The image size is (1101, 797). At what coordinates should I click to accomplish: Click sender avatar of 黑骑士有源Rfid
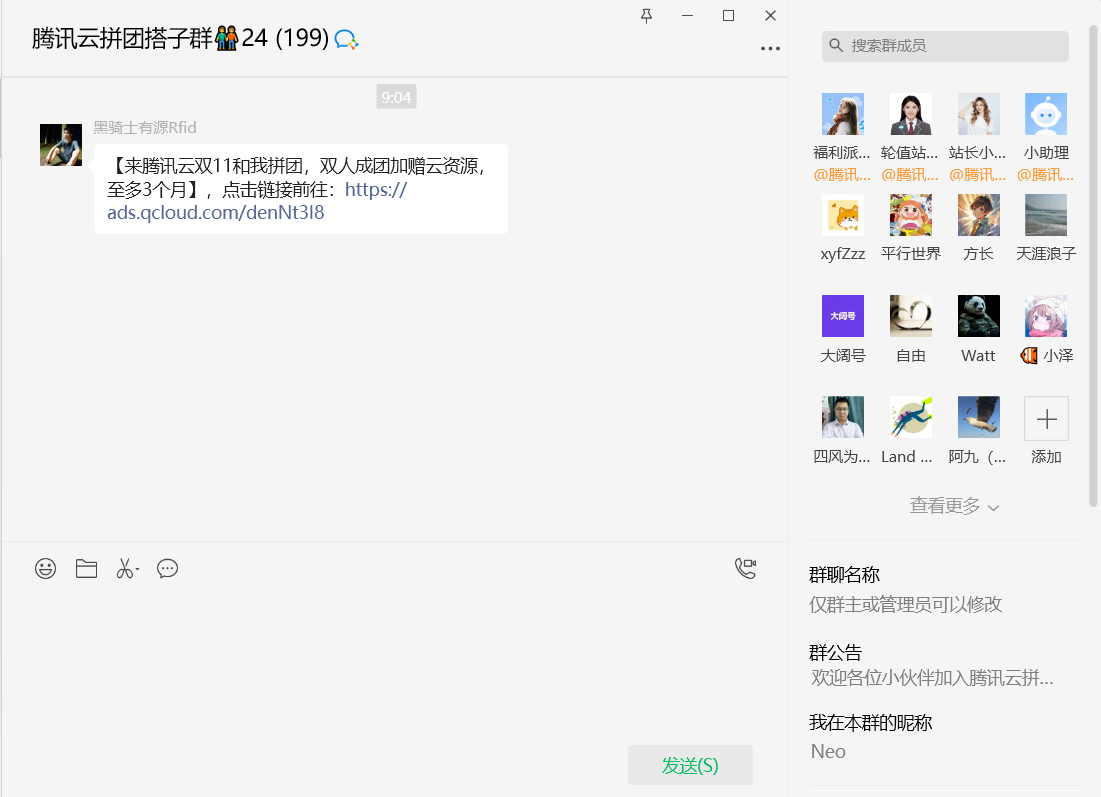(61, 145)
